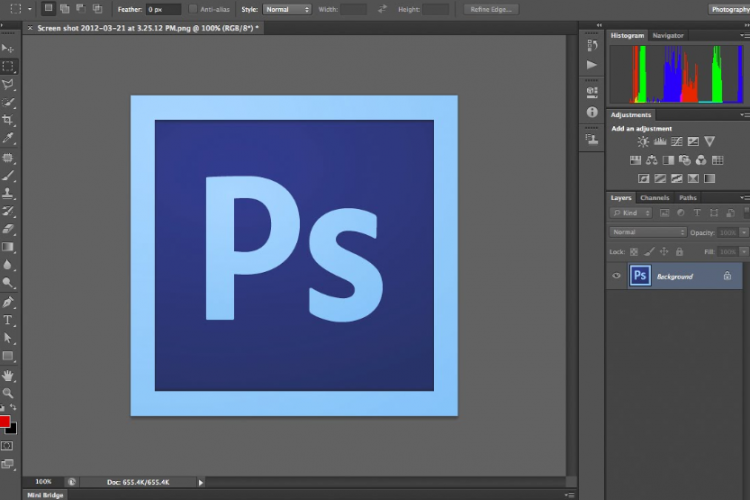This screenshot has width=750, height=500.
Task: Toggle Quick Mask mode
Action: pyautogui.click(x=7, y=445)
